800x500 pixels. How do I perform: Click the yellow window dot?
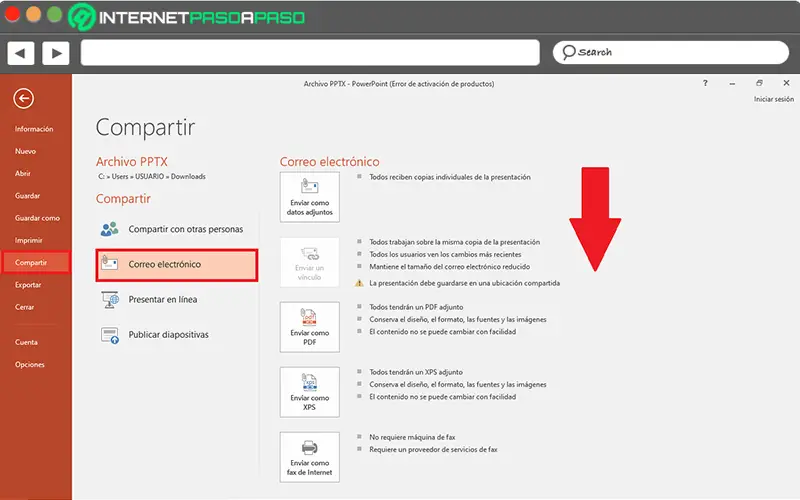coord(33,14)
